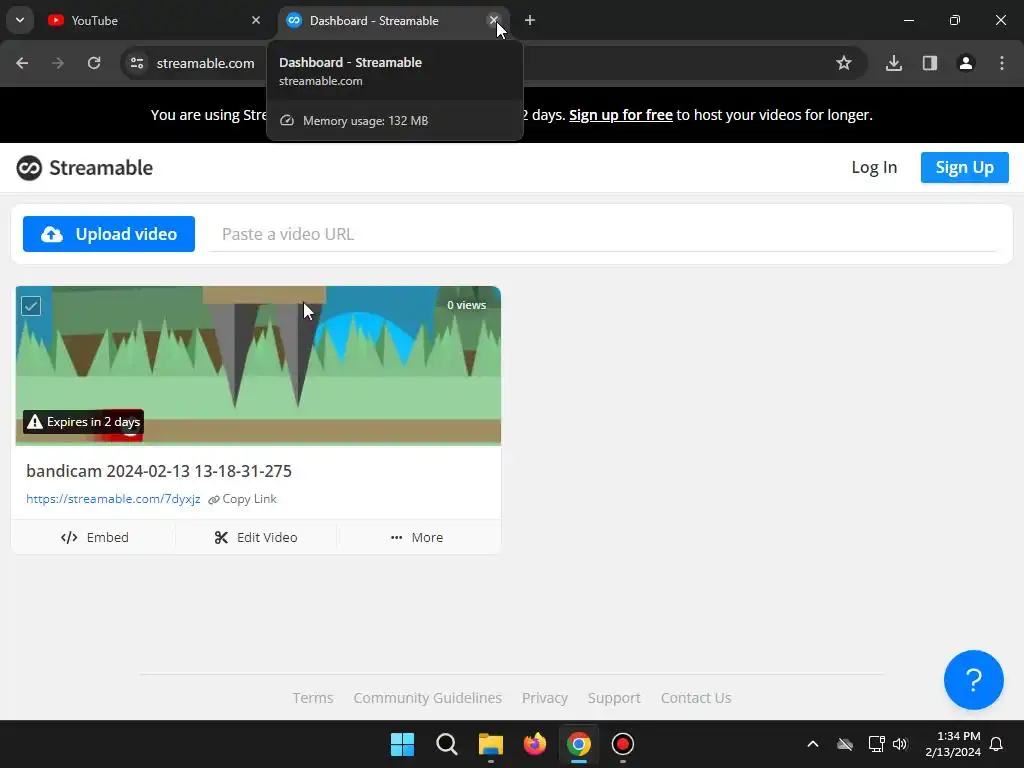Open Windows Start menu
Viewport: 1024px width, 768px height.
402,744
